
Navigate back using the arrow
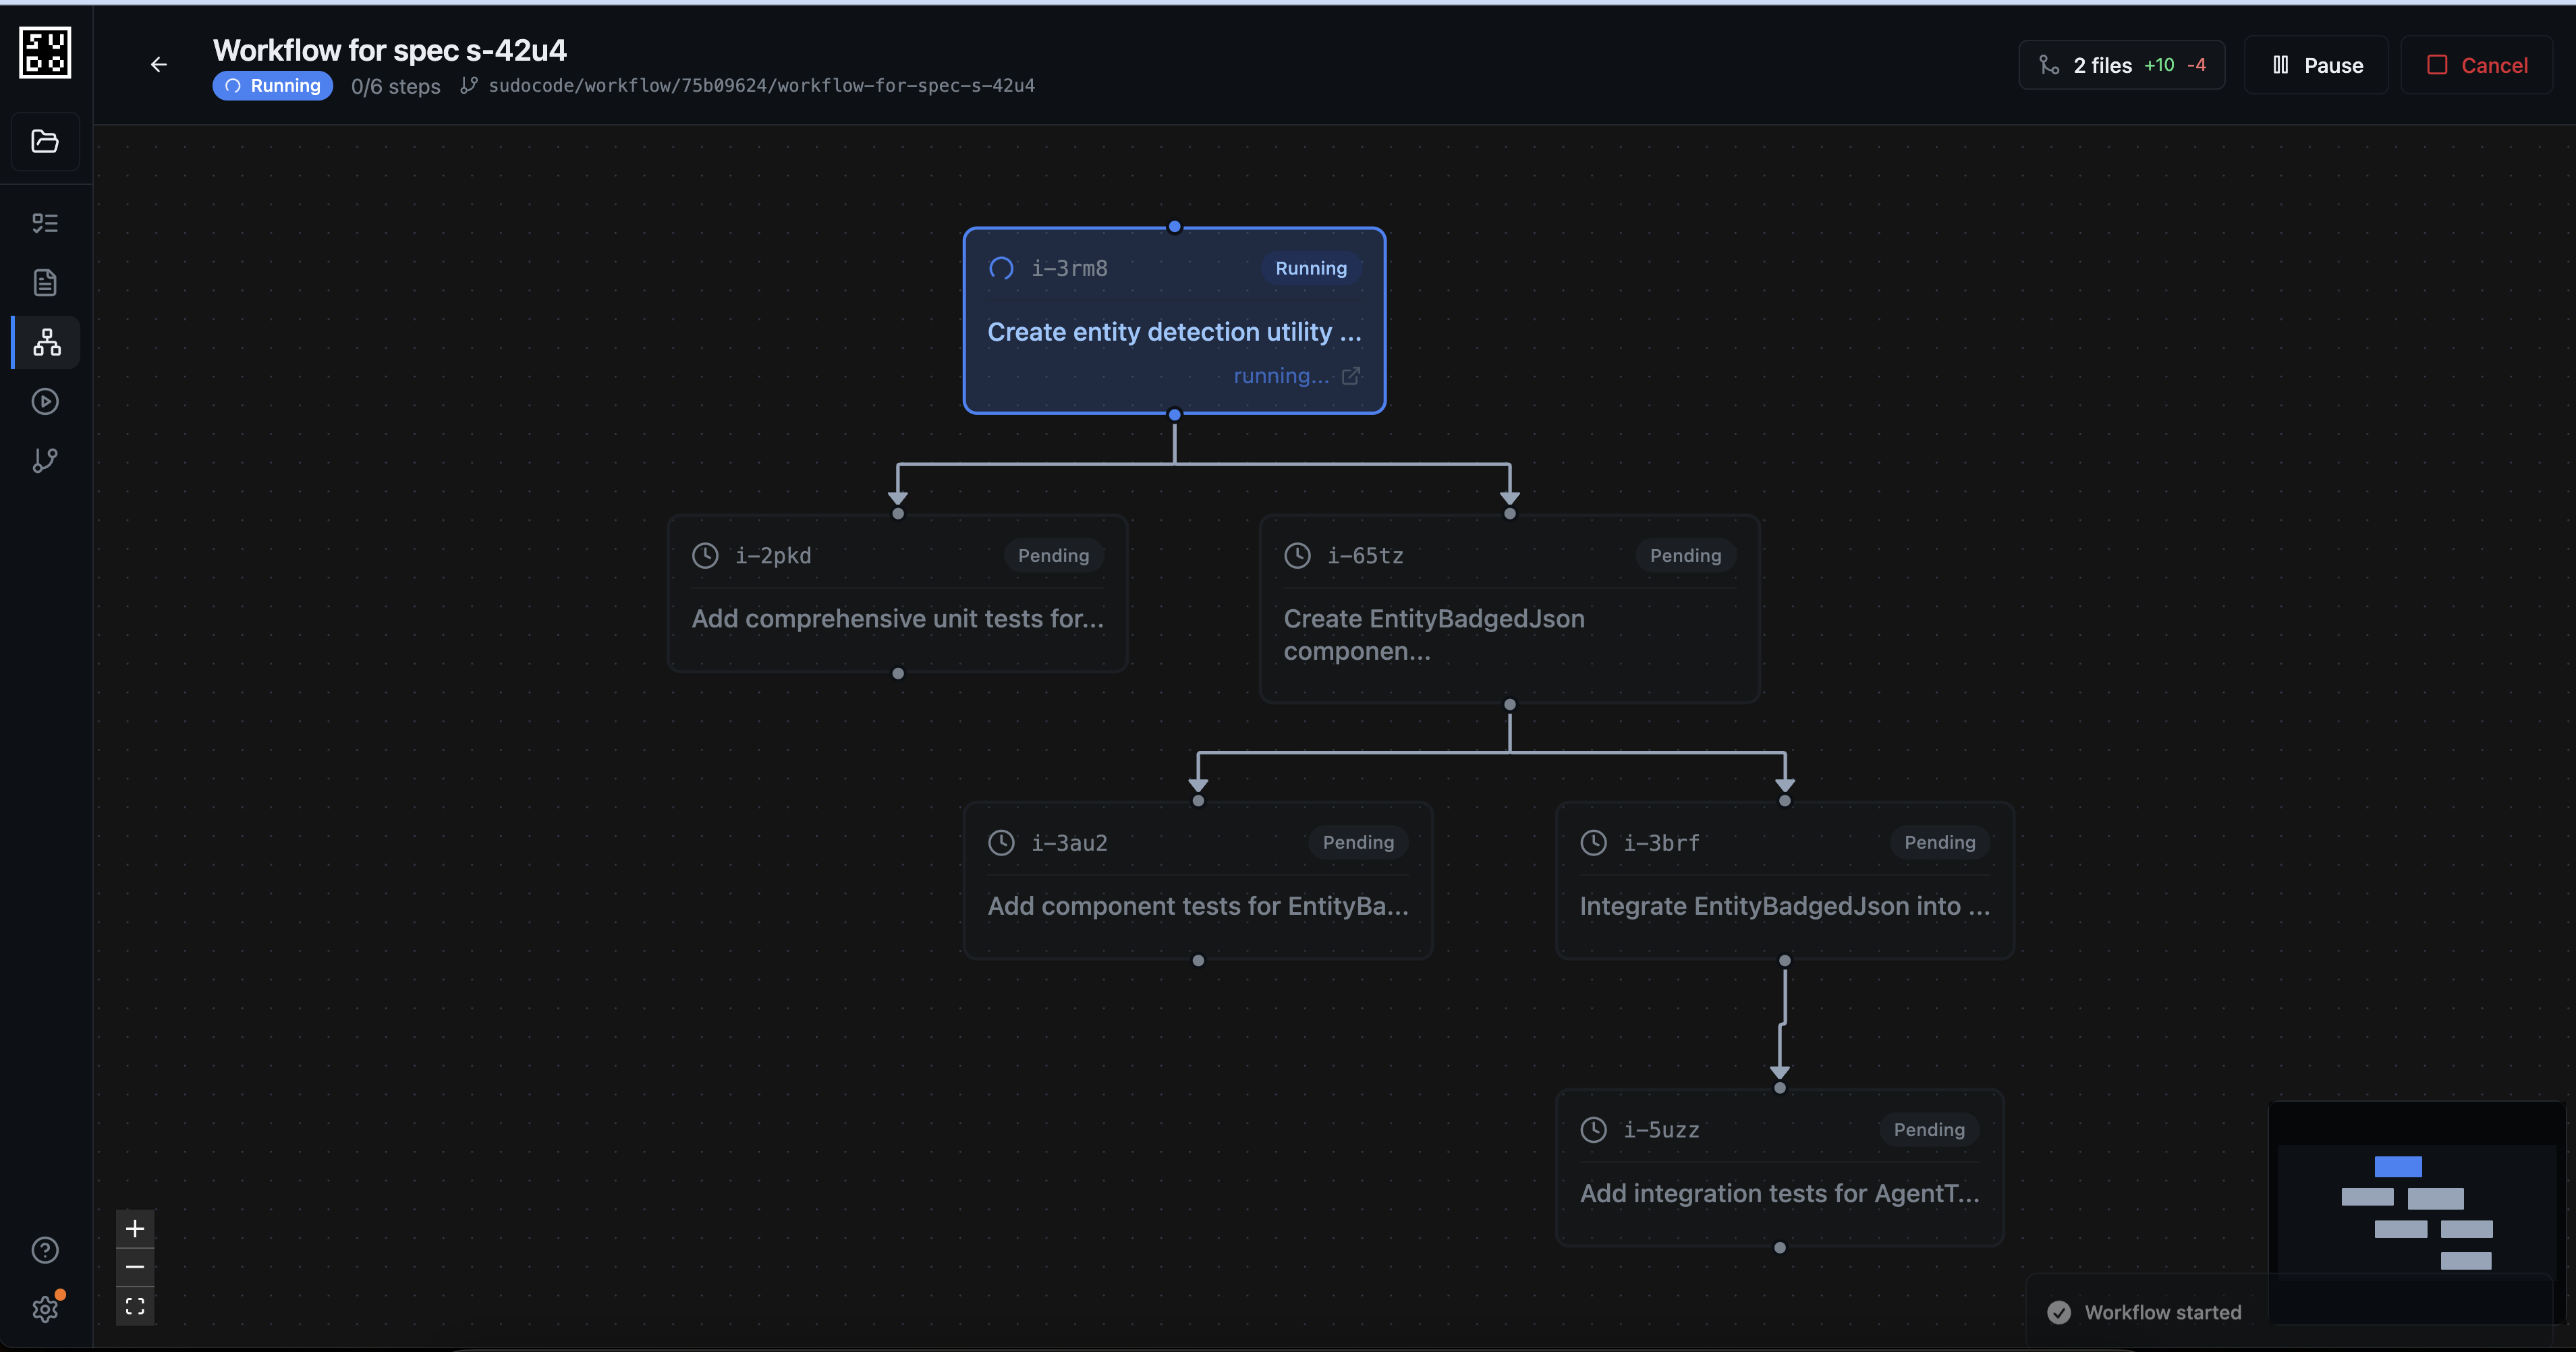tap(159, 64)
